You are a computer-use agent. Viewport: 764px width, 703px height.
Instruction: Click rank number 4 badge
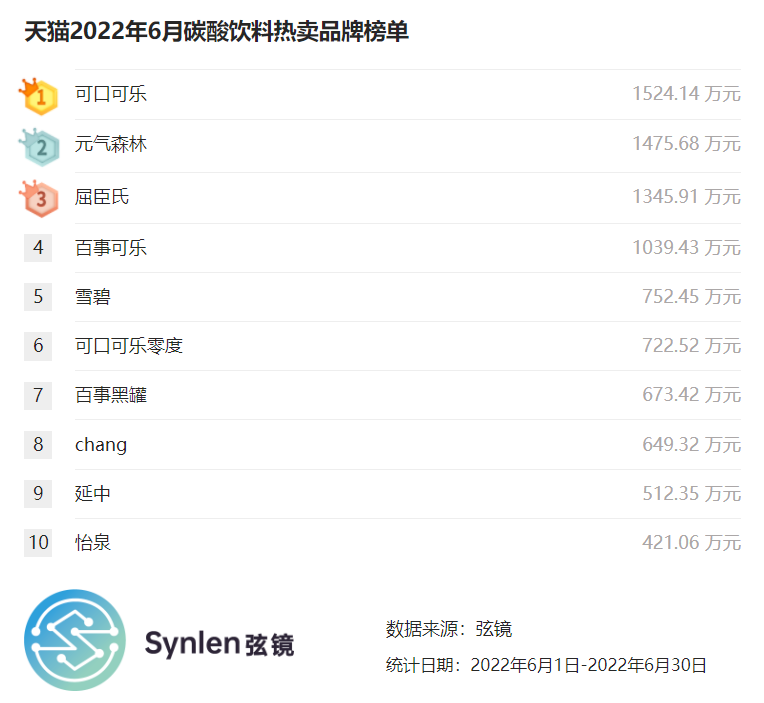38,248
